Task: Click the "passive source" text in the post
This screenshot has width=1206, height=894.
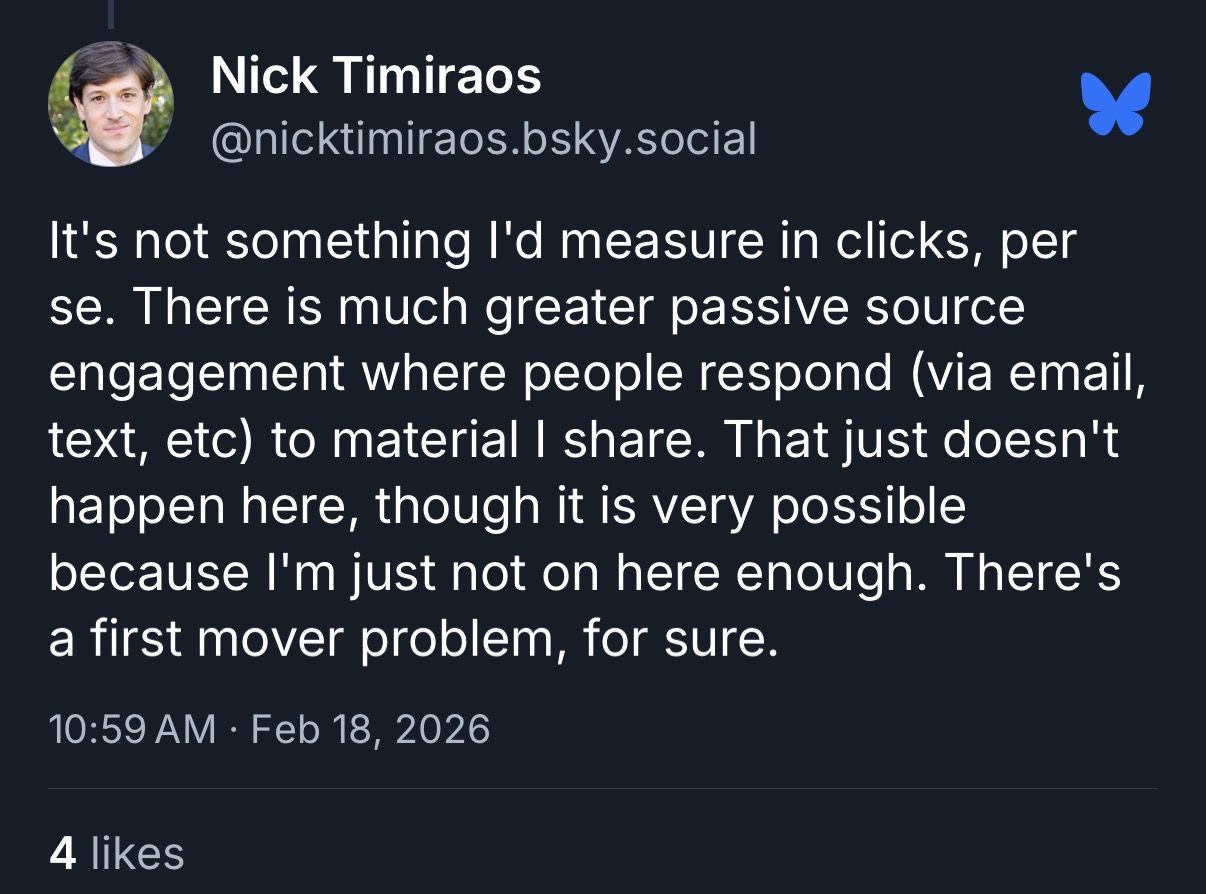Action: [x=847, y=309]
